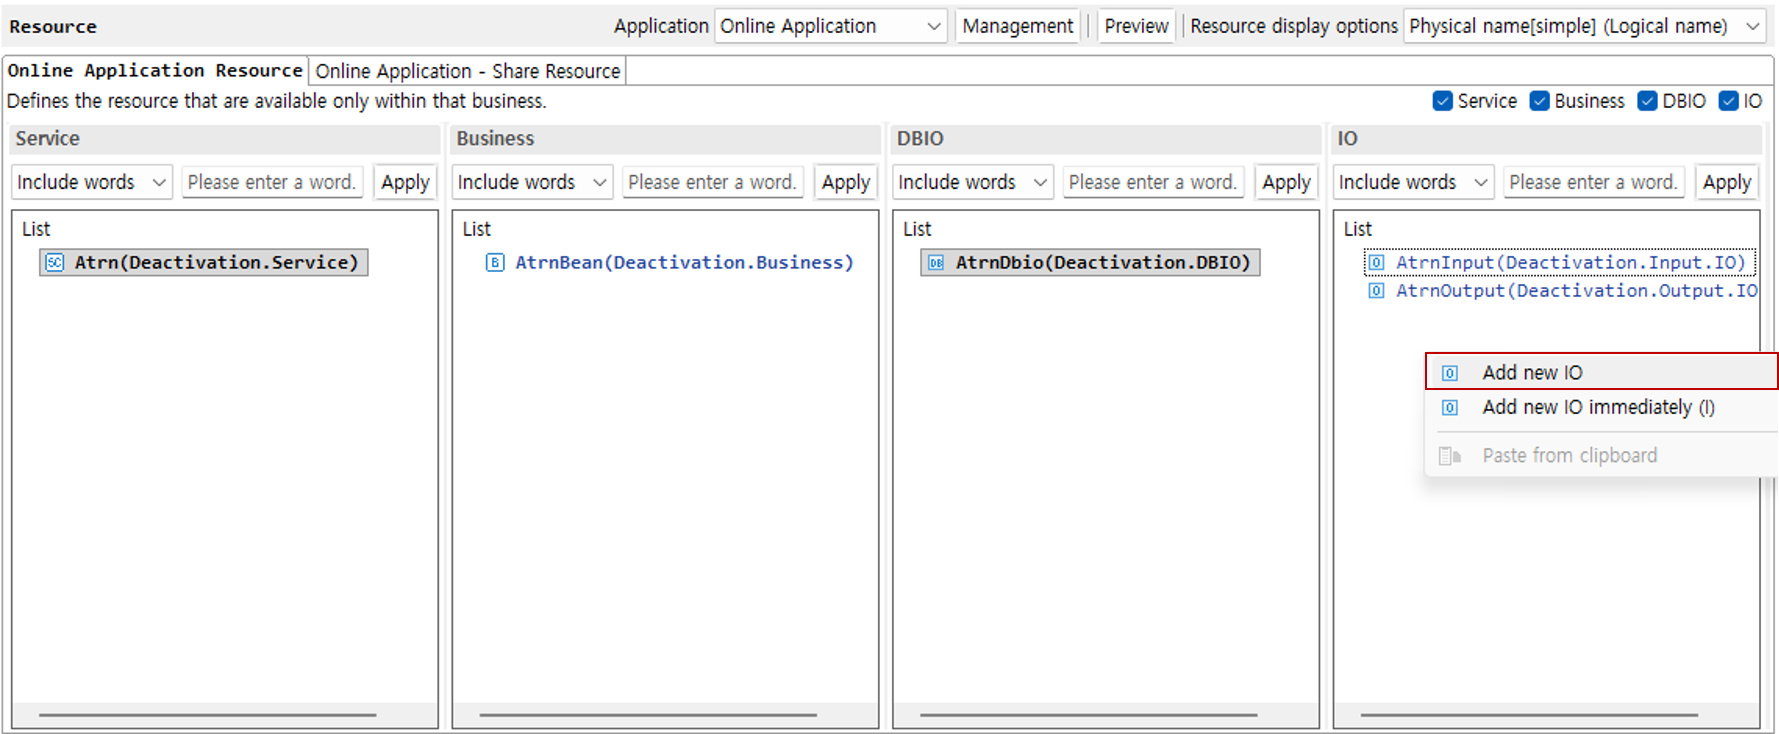Image resolution: width=1779 pixels, height=734 pixels.
Task: Choose Add new IO from context menu
Action: [x=1532, y=373]
